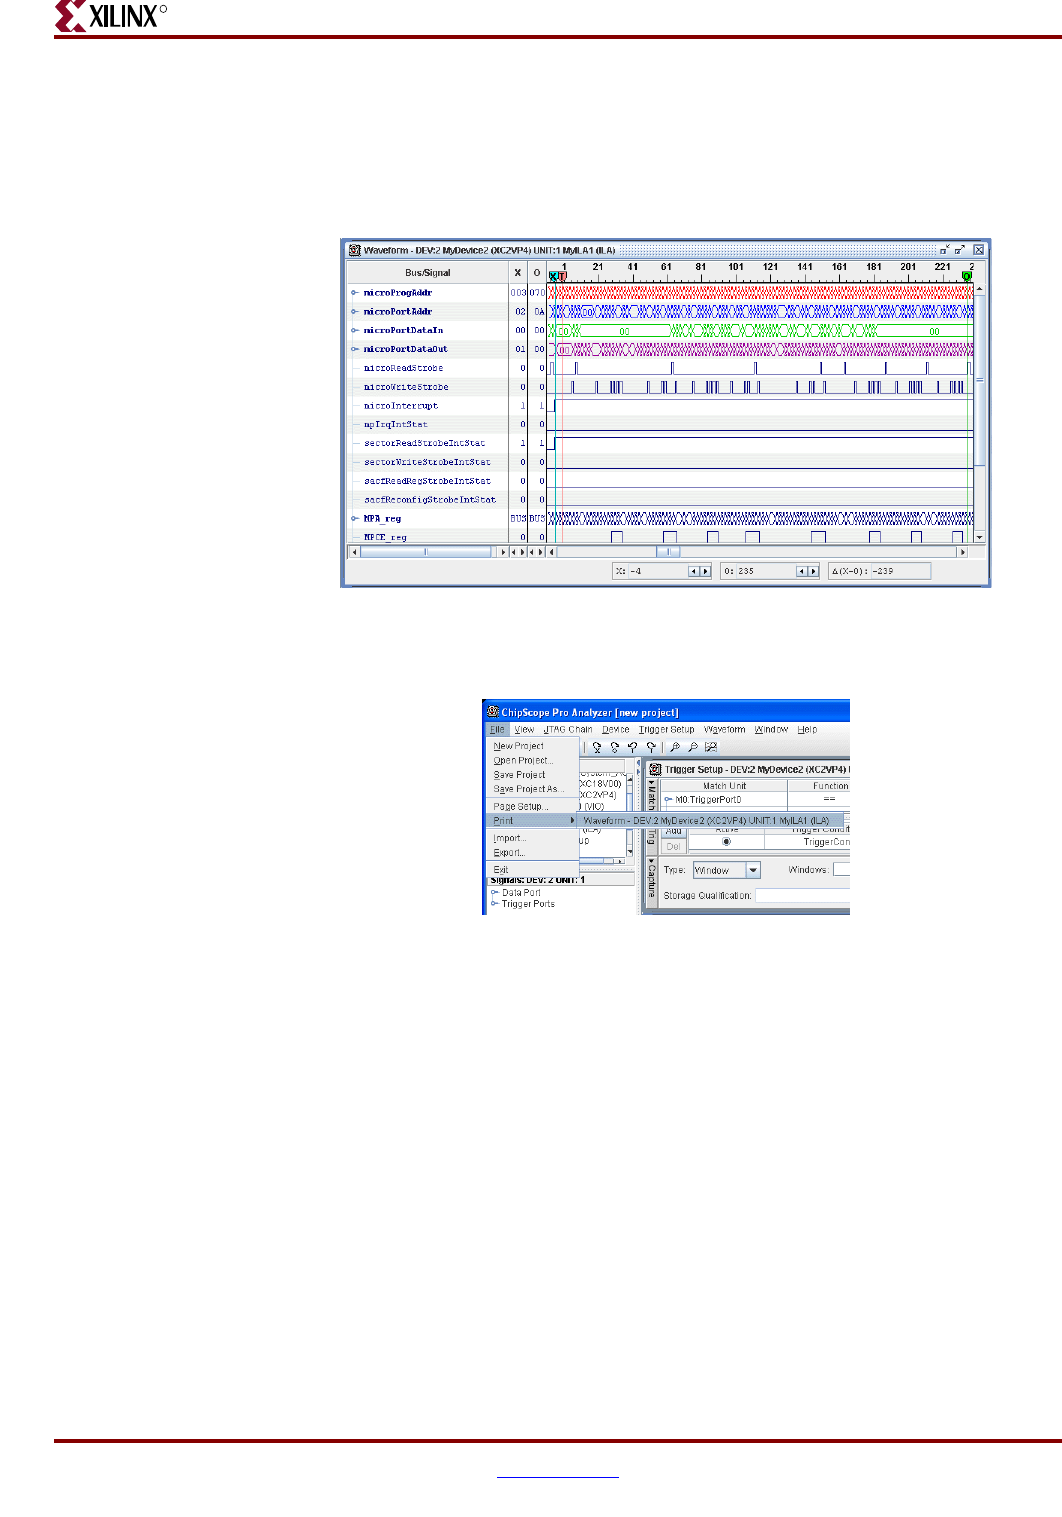Choose Page Setup... menu entry
Viewport: 1062px width, 1517px height.
(x=533, y=806)
